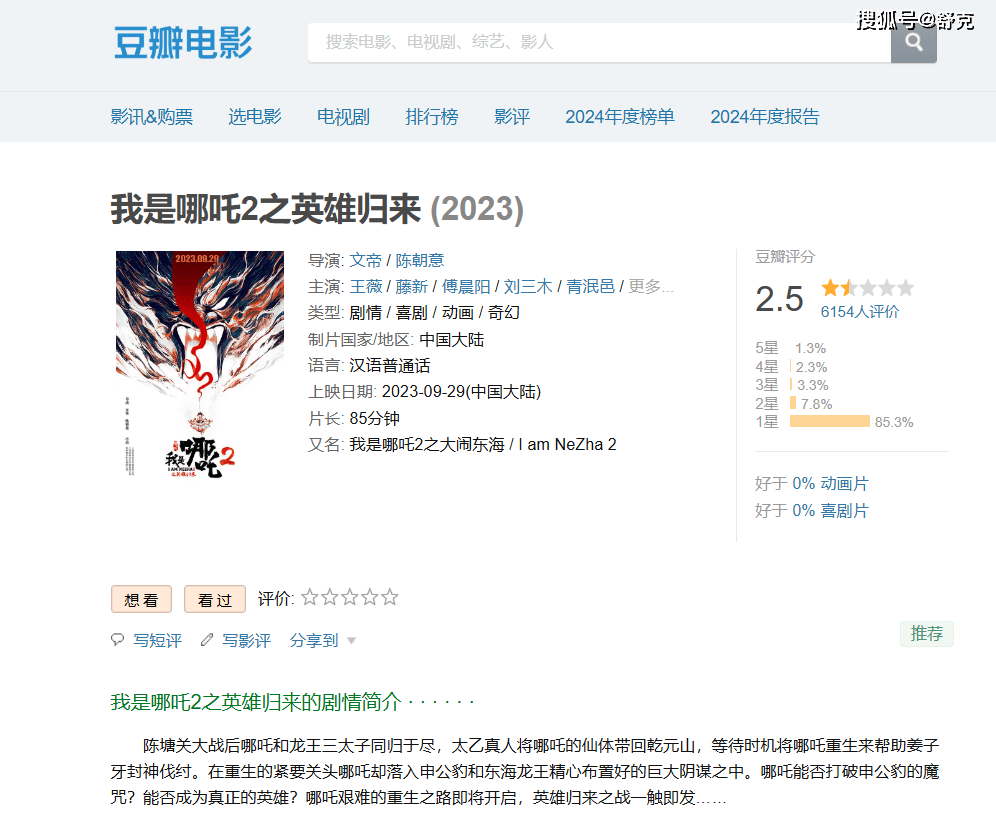Click the 3星 3.3% rating bar

[791, 384]
